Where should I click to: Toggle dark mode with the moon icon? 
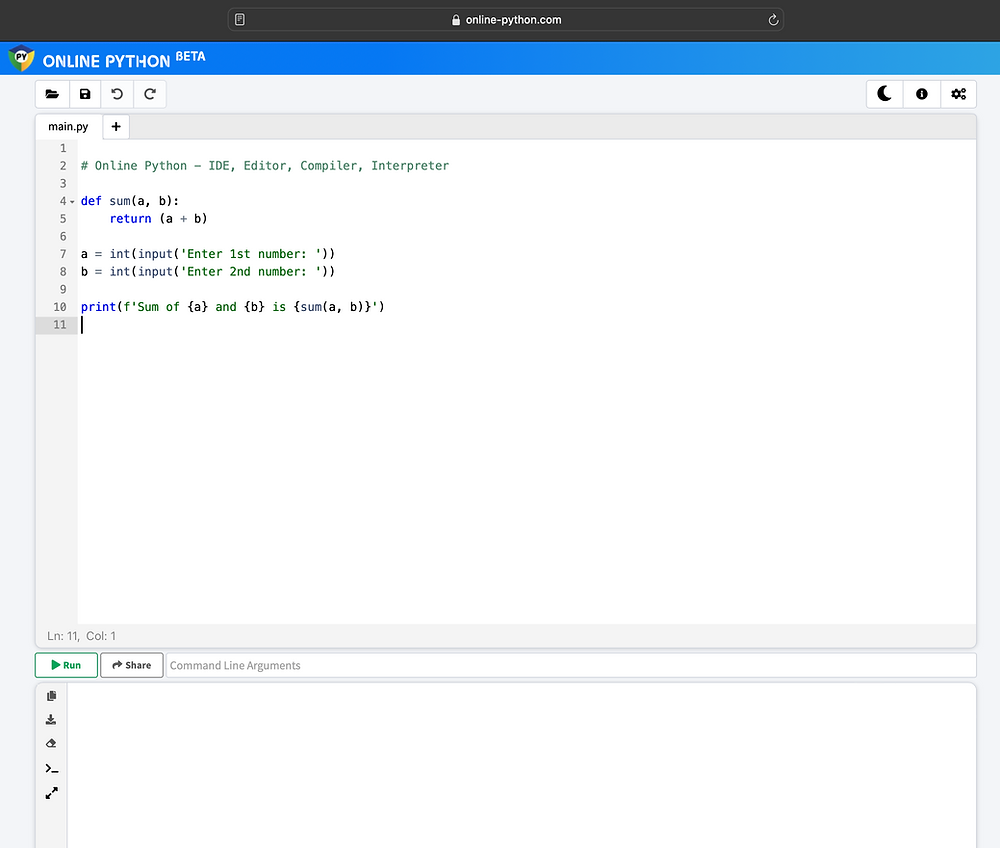885,94
